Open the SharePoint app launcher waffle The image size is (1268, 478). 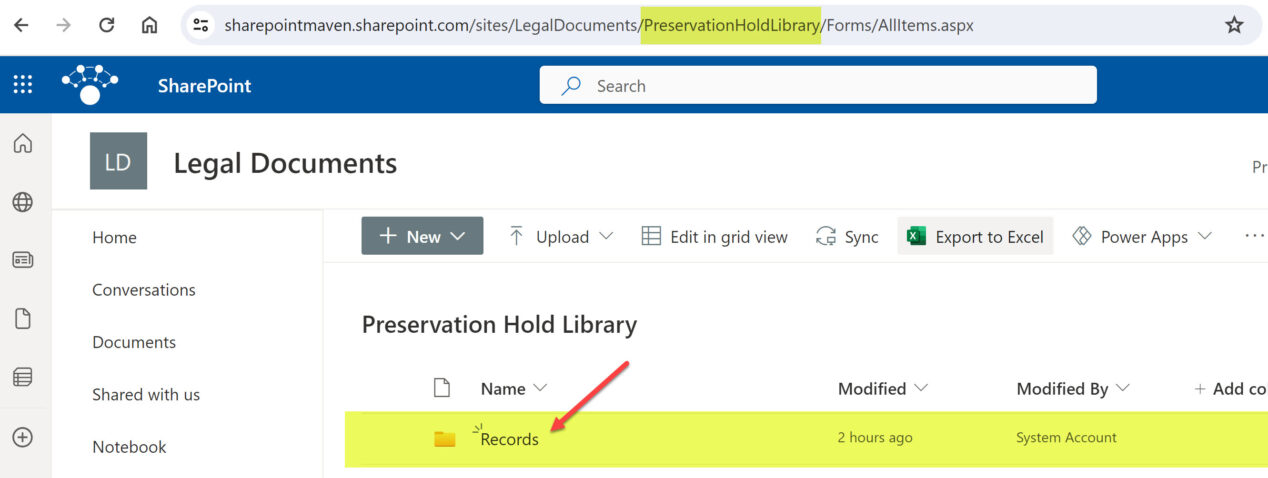point(22,85)
